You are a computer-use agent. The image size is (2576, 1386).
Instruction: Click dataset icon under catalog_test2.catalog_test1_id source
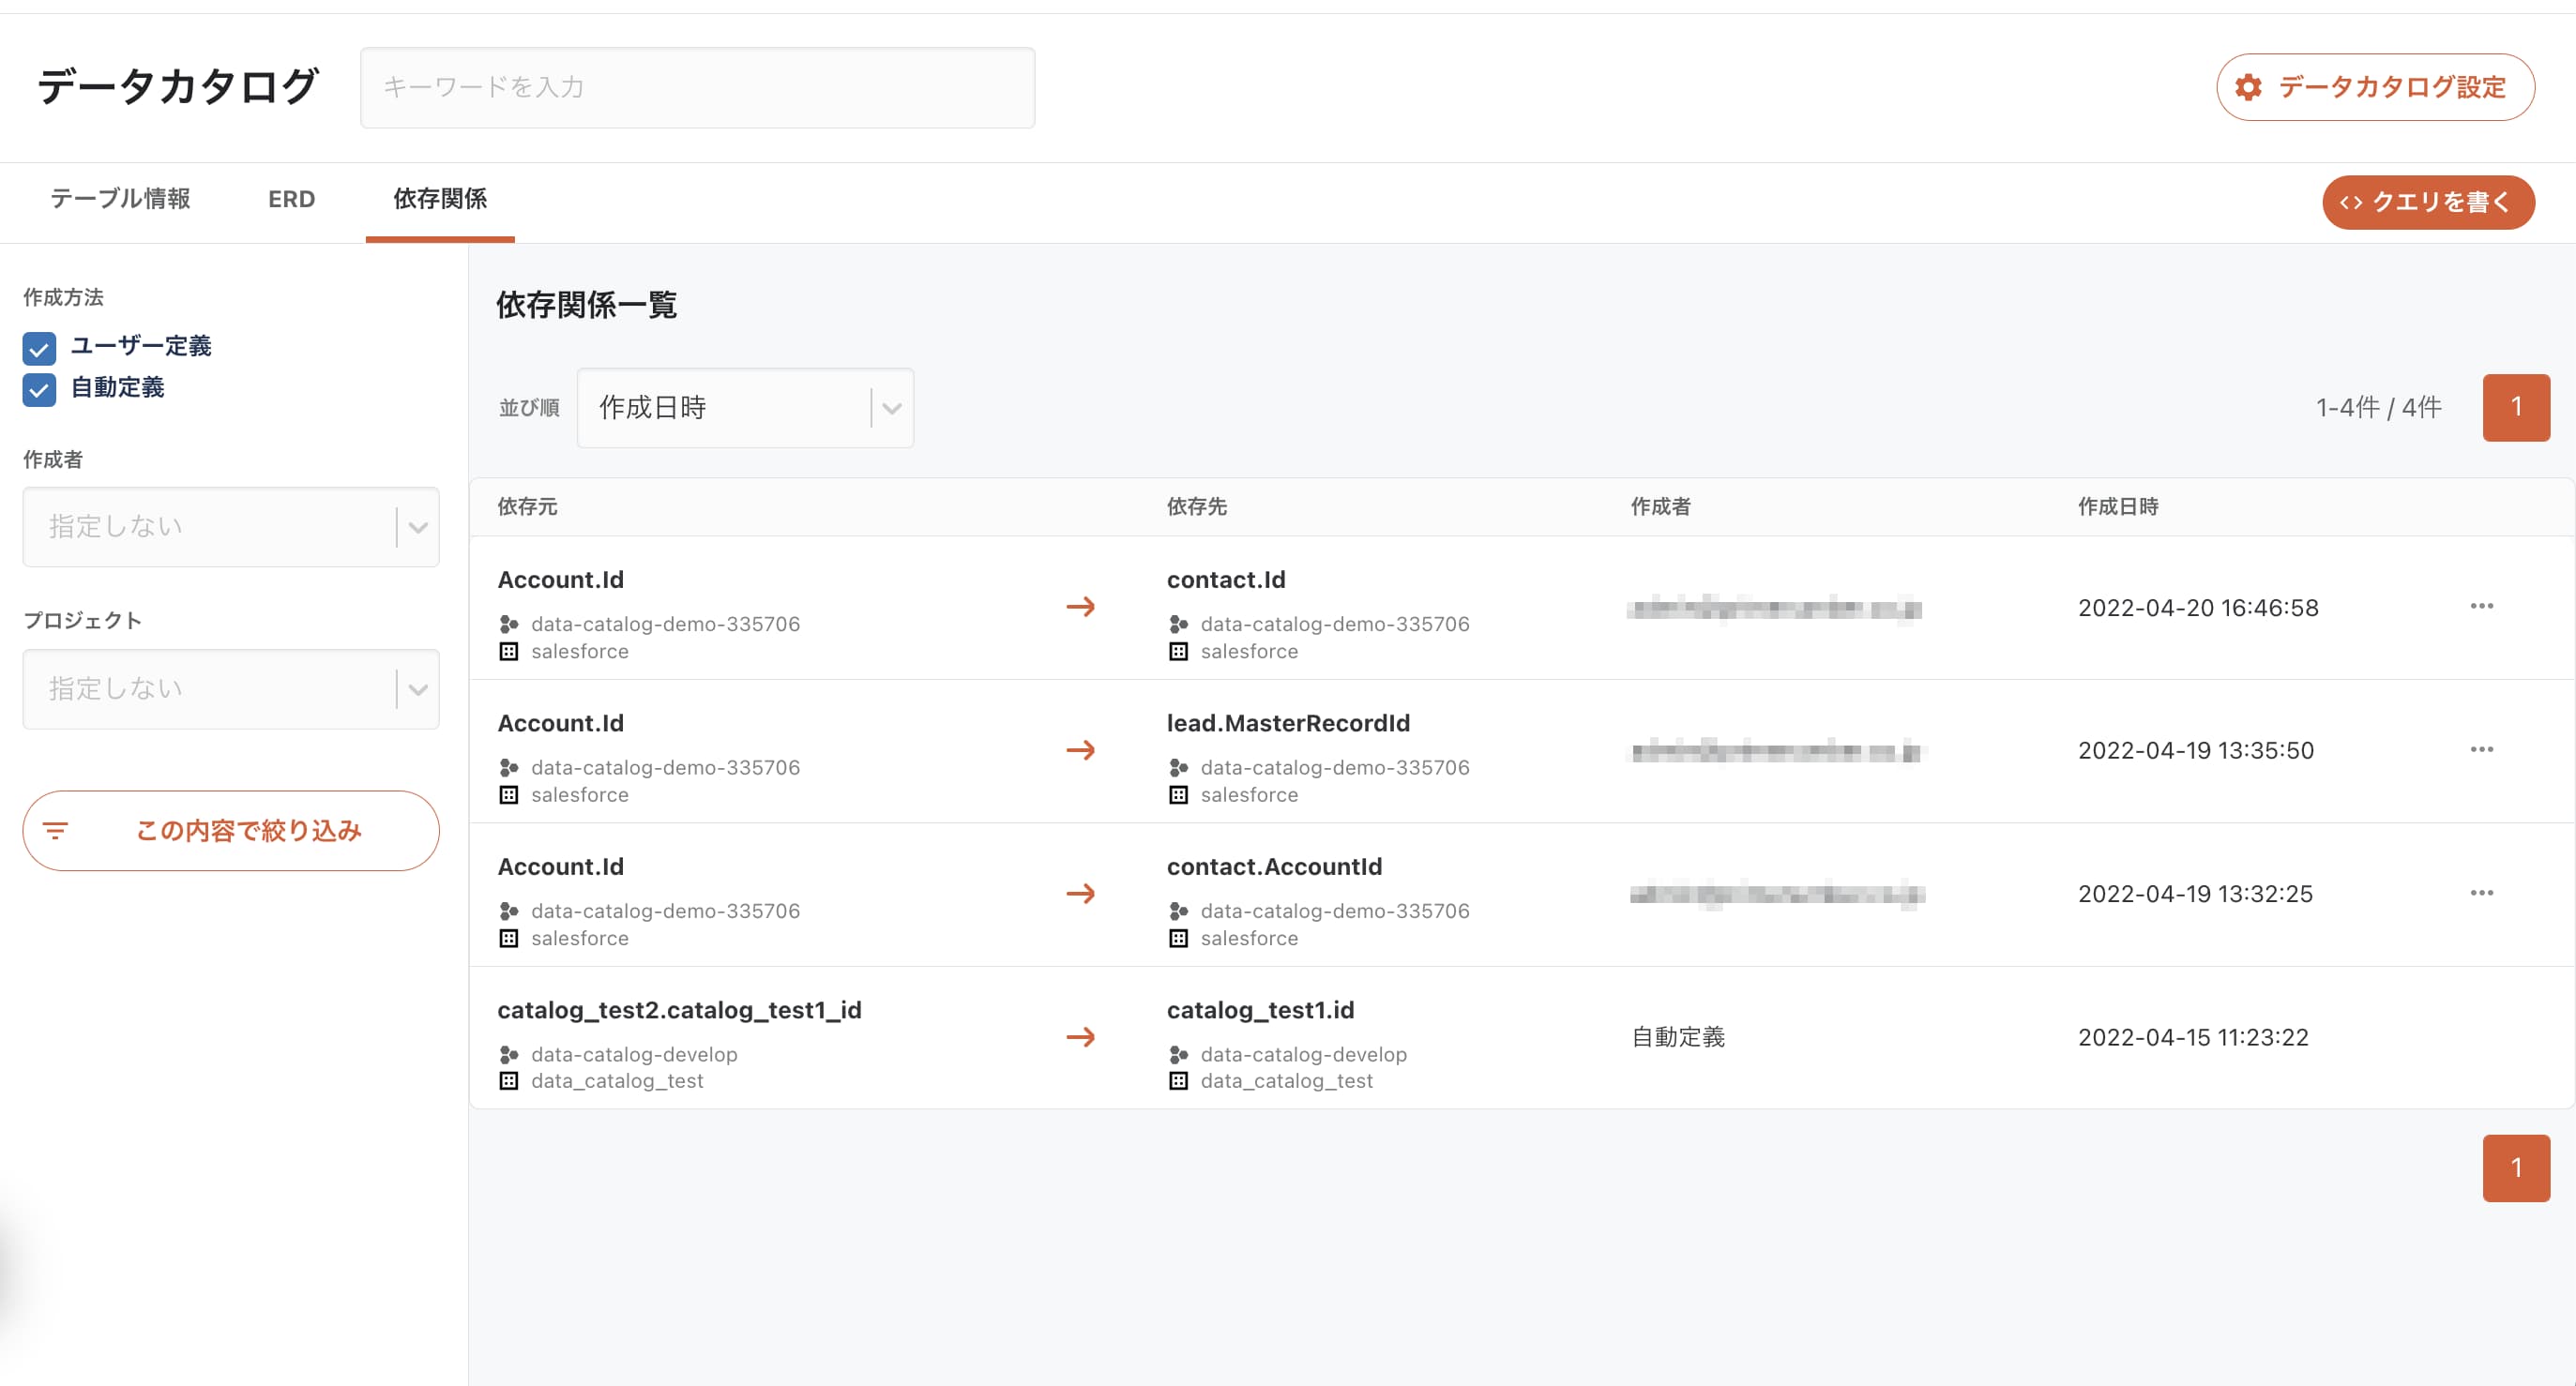[x=508, y=1081]
